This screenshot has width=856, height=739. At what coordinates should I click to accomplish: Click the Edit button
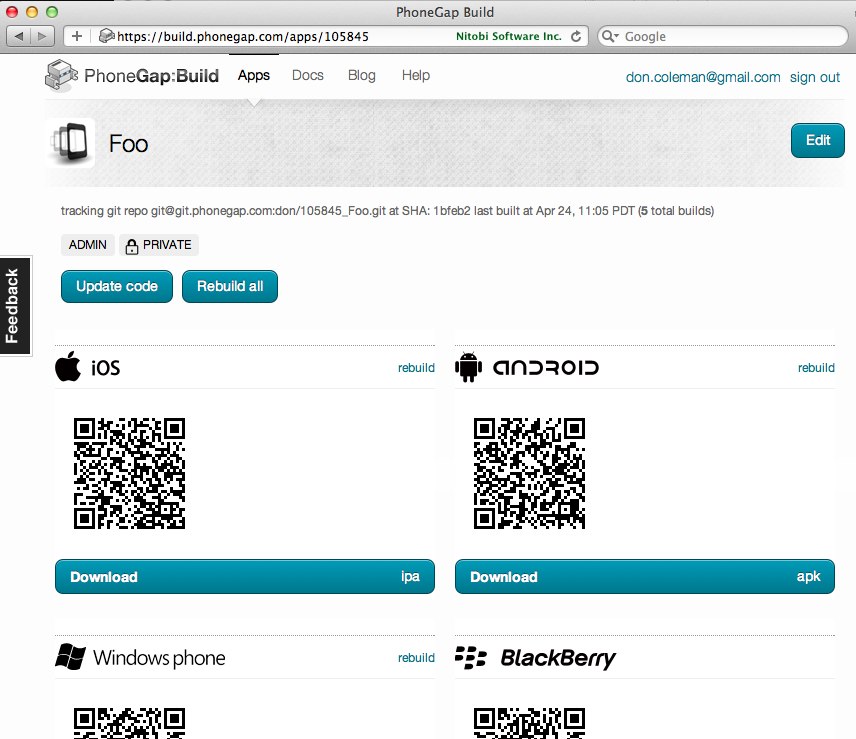point(818,140)
